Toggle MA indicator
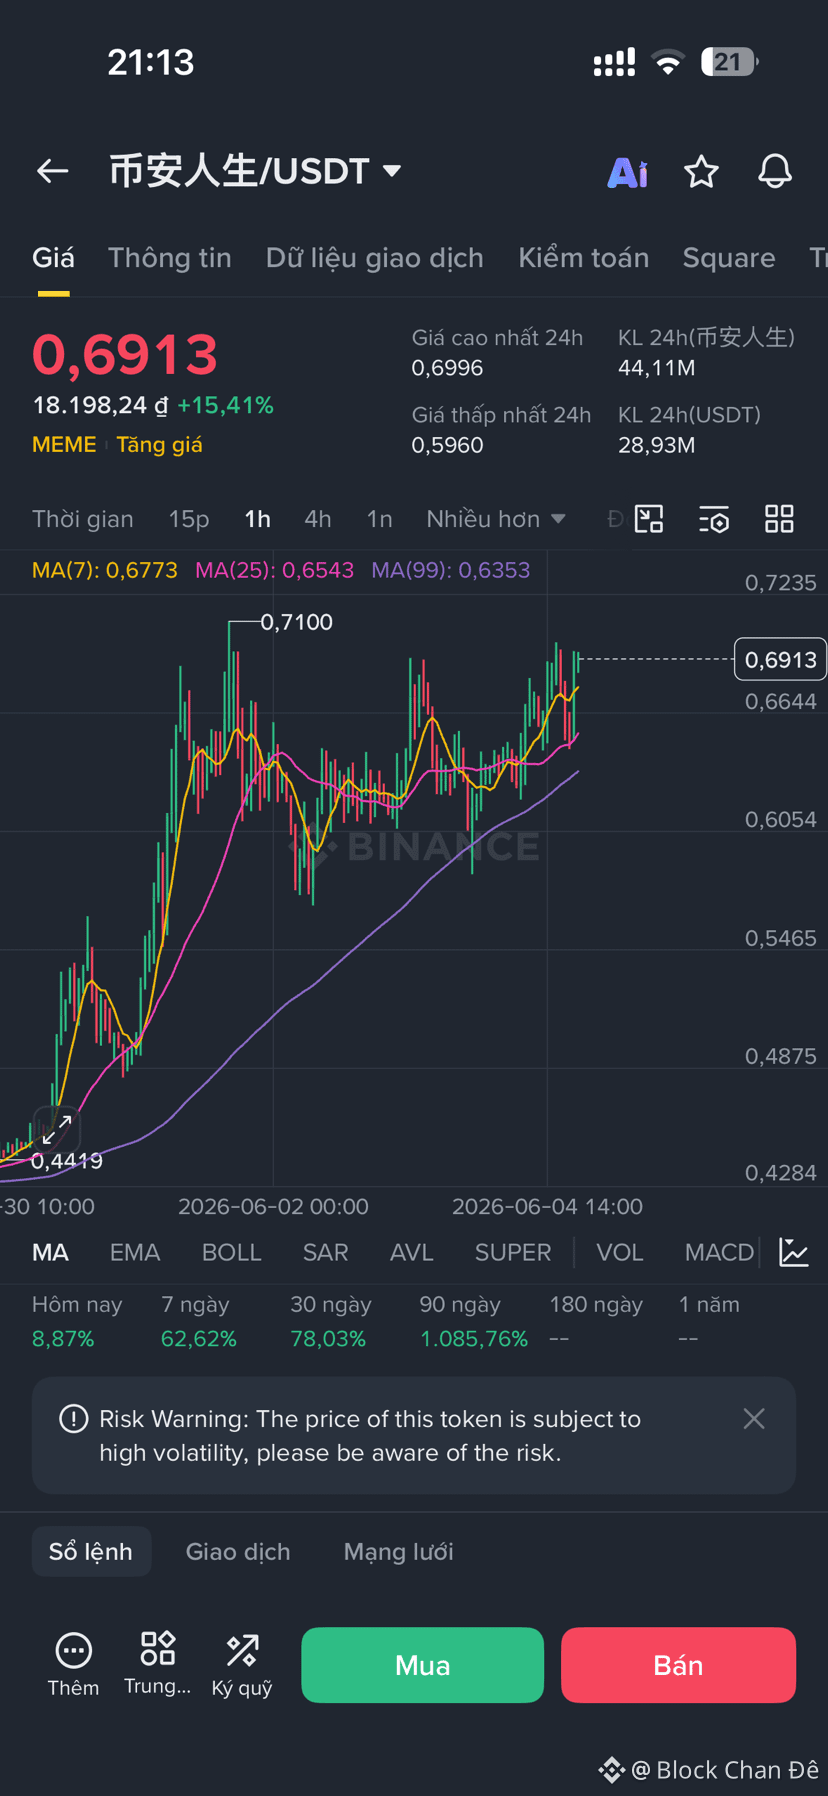This screenshot has width=828, height=1796. [x=51, y=1252]
